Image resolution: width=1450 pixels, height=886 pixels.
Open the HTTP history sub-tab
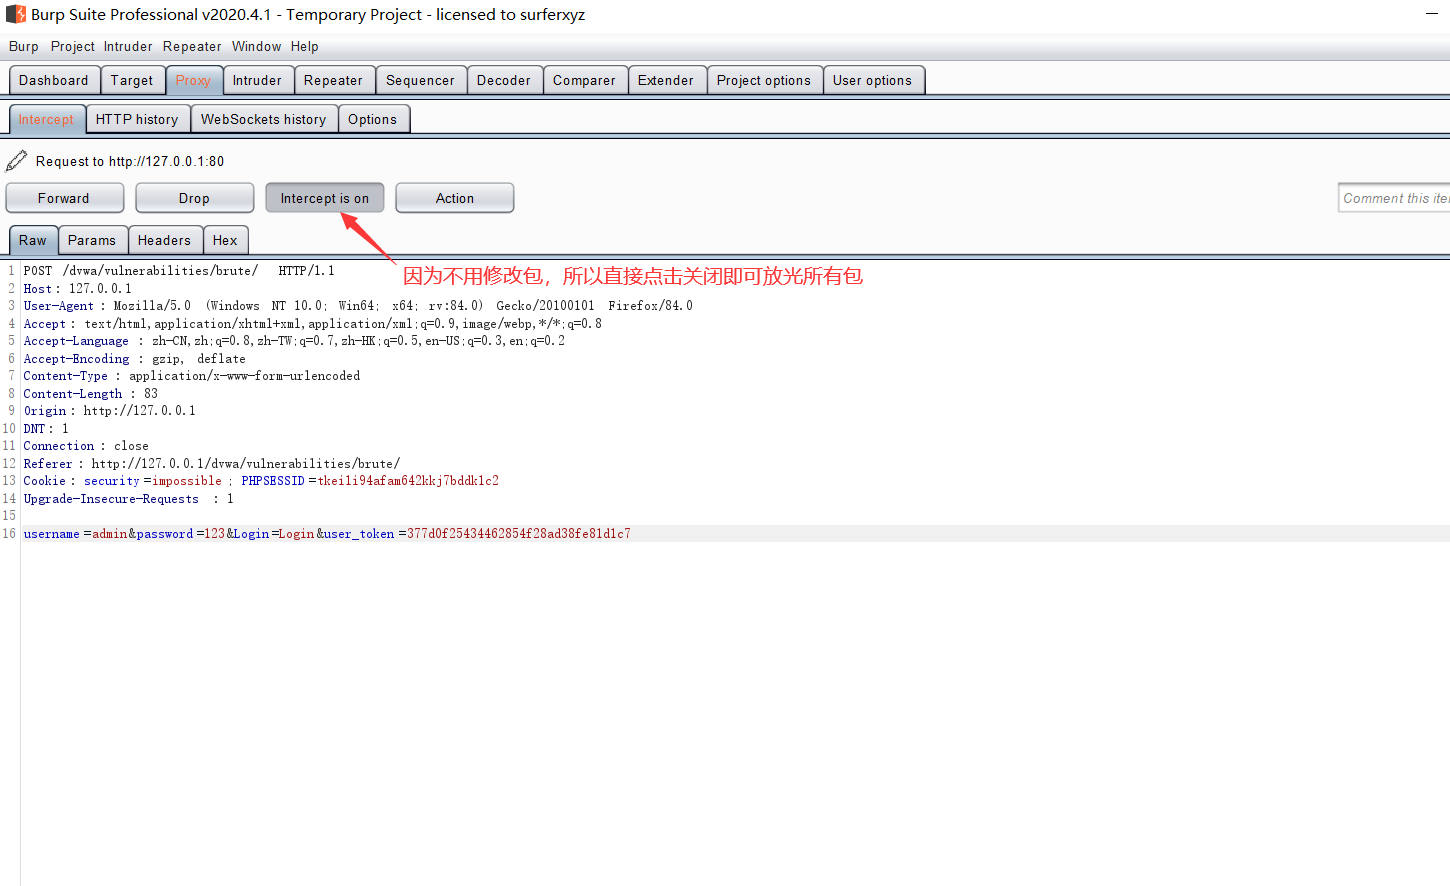point(137,119)
